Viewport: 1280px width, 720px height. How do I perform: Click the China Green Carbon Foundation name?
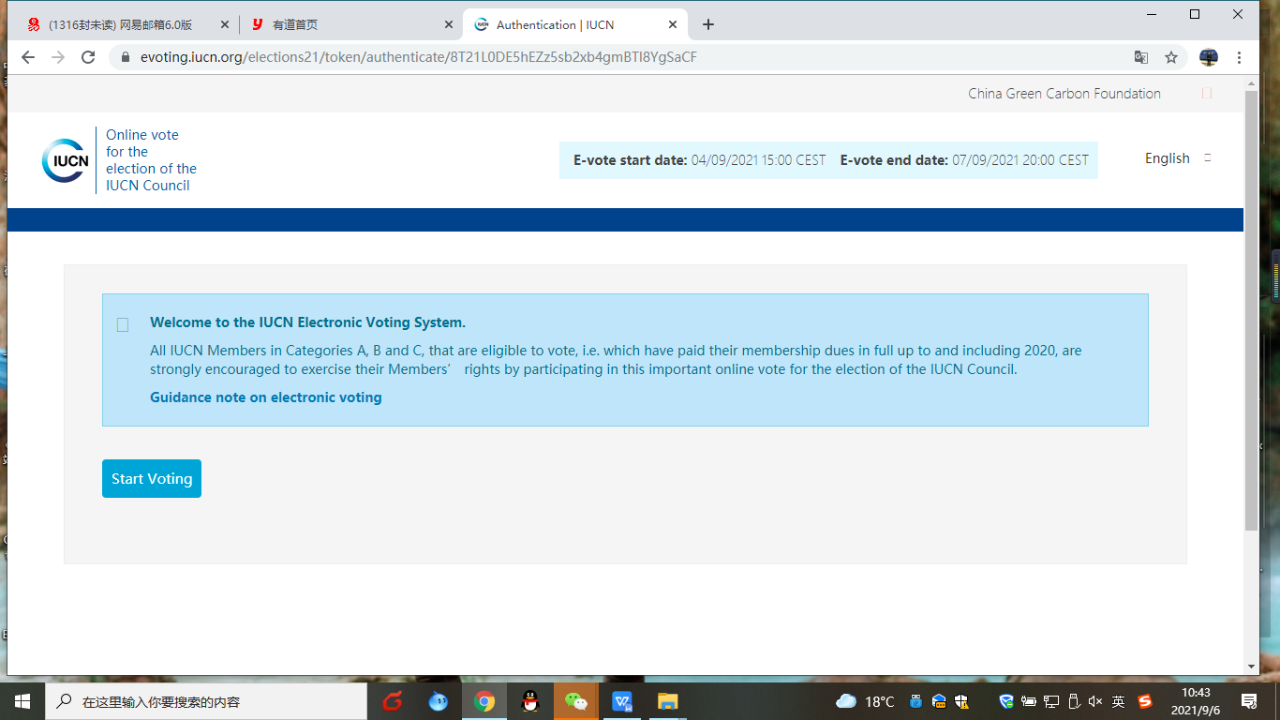point(1064,93)
